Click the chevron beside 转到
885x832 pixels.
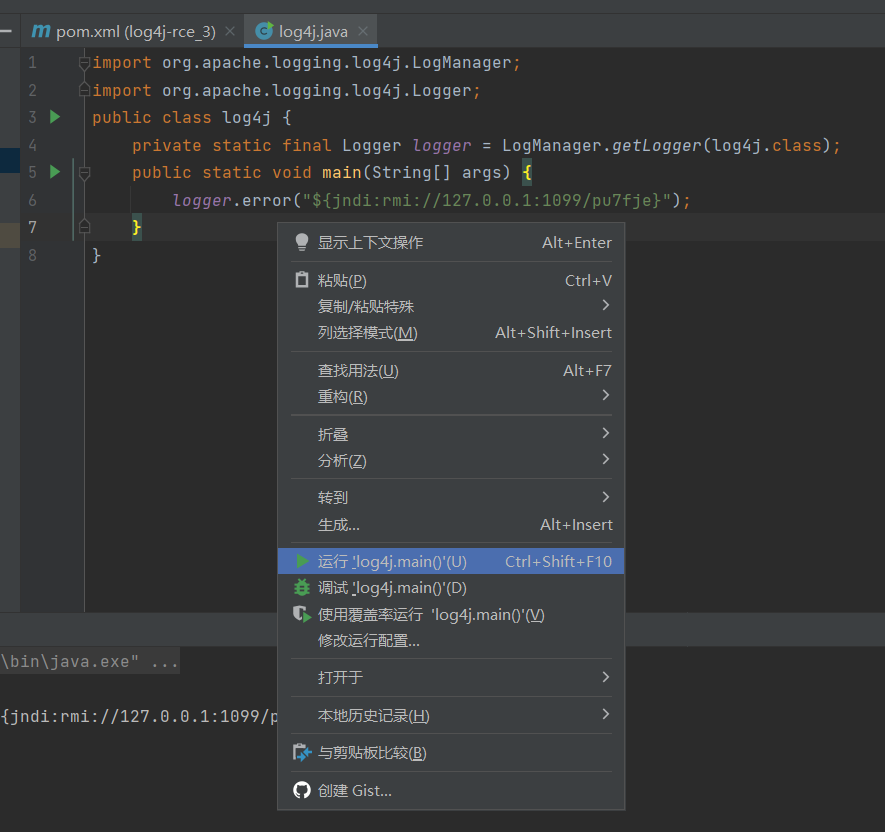606,497
